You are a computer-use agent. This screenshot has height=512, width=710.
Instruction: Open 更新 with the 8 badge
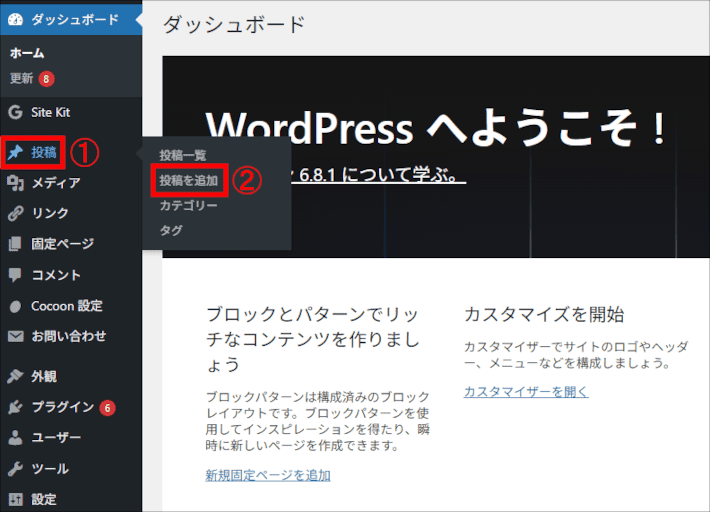point(22,78)
